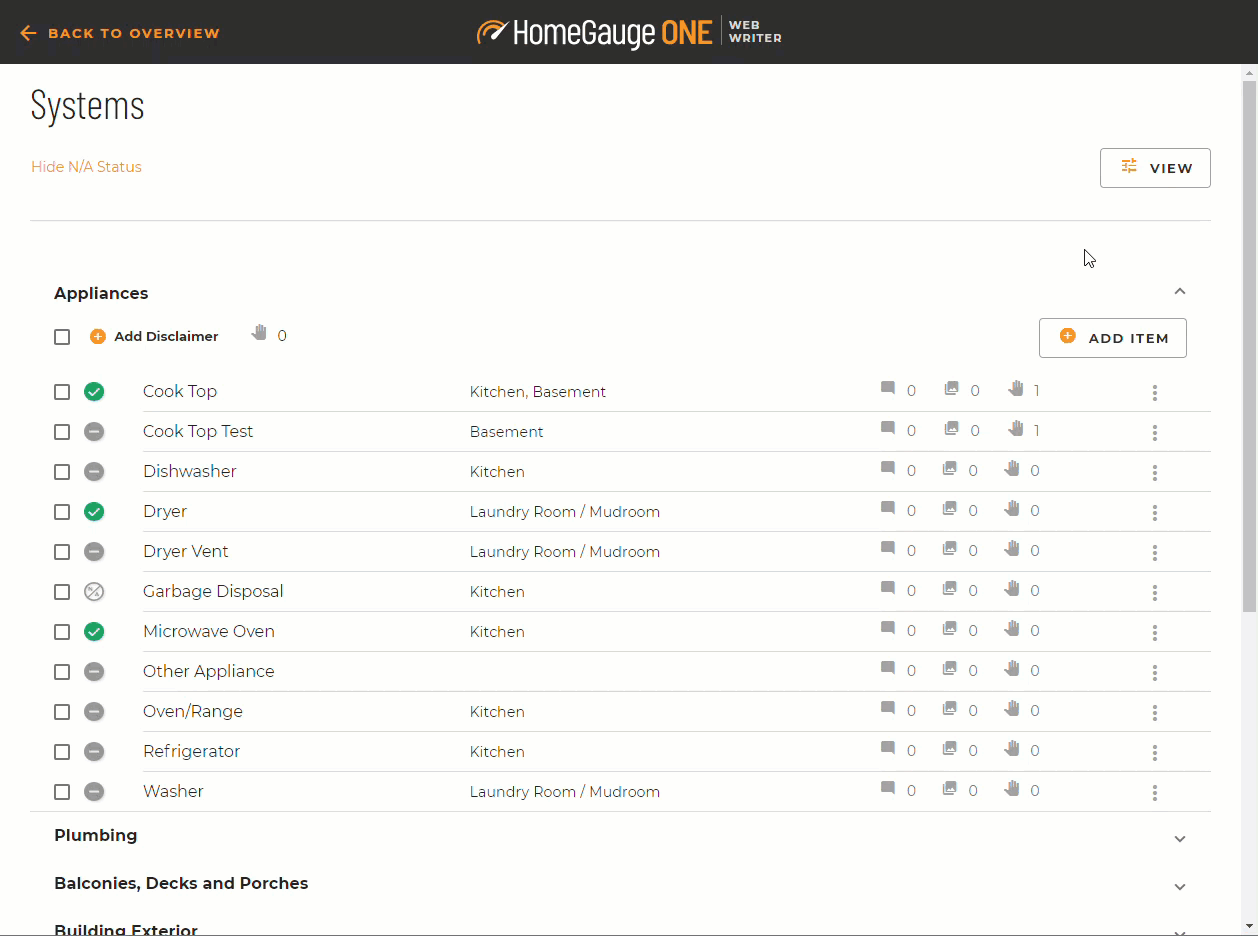Expand Balconies, Decks and Porches section
This screenshot has width=1258, height=936.
(1179, 886)
